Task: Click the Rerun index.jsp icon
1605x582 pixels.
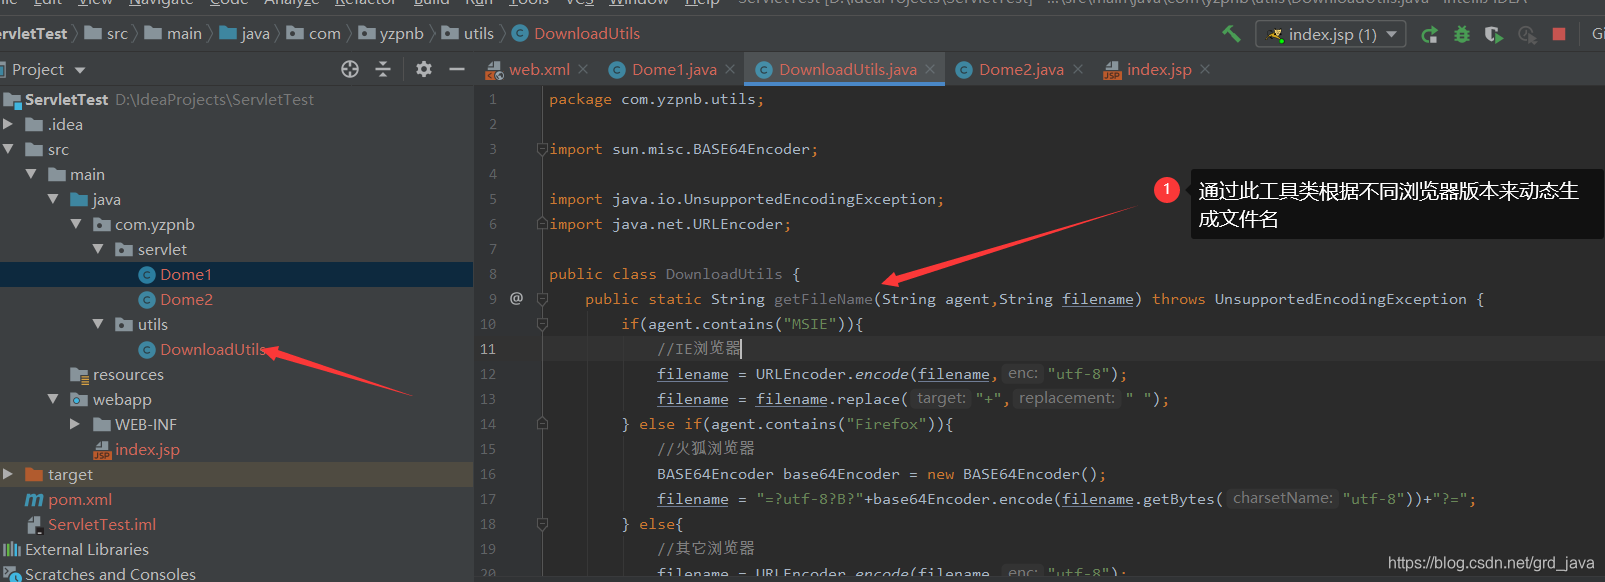Action: pyautogui.click(x=1429, y=35)
